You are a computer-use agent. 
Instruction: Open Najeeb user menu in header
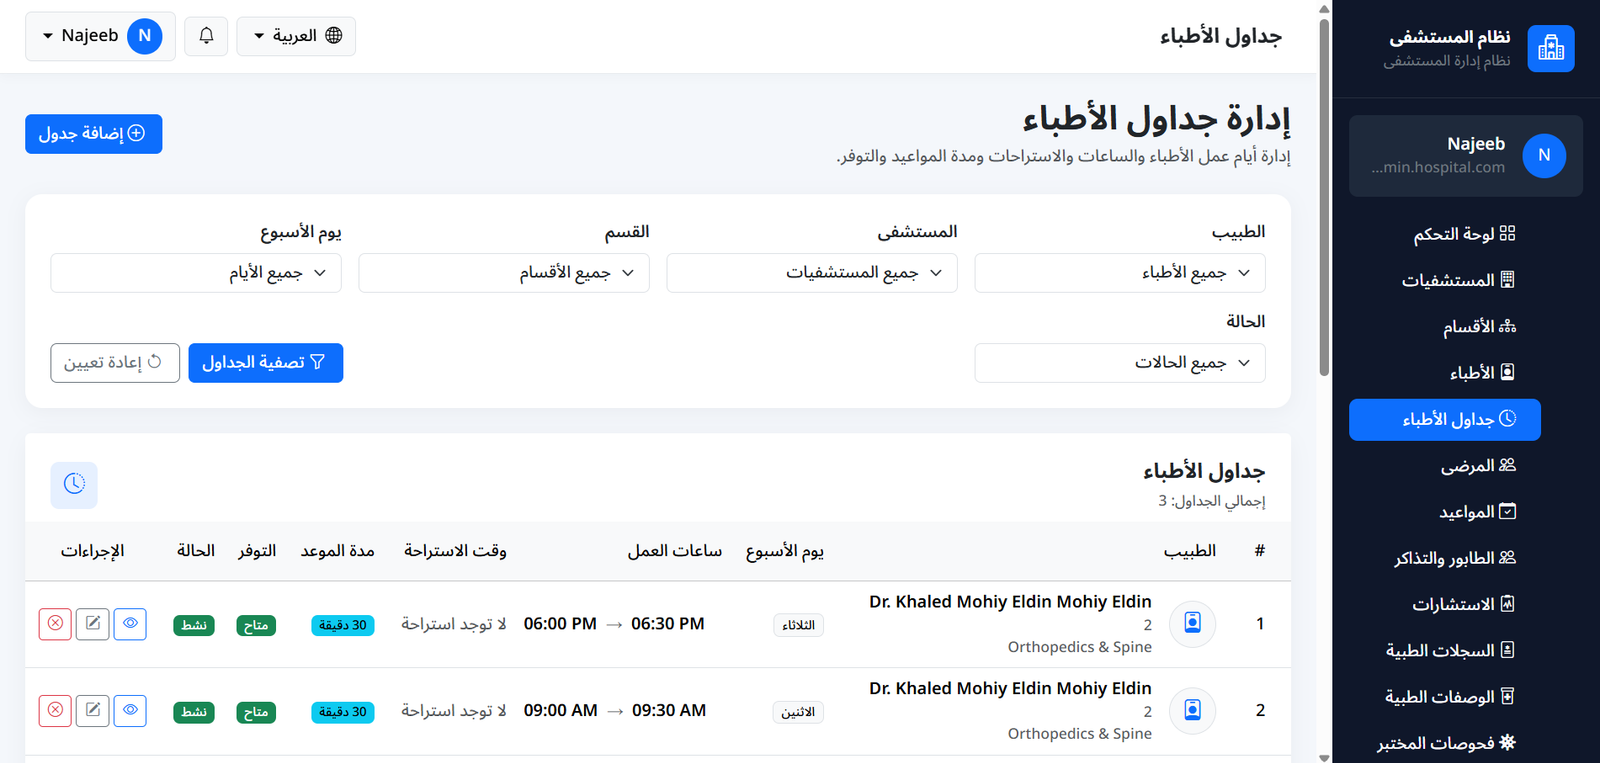click(100, 36)
